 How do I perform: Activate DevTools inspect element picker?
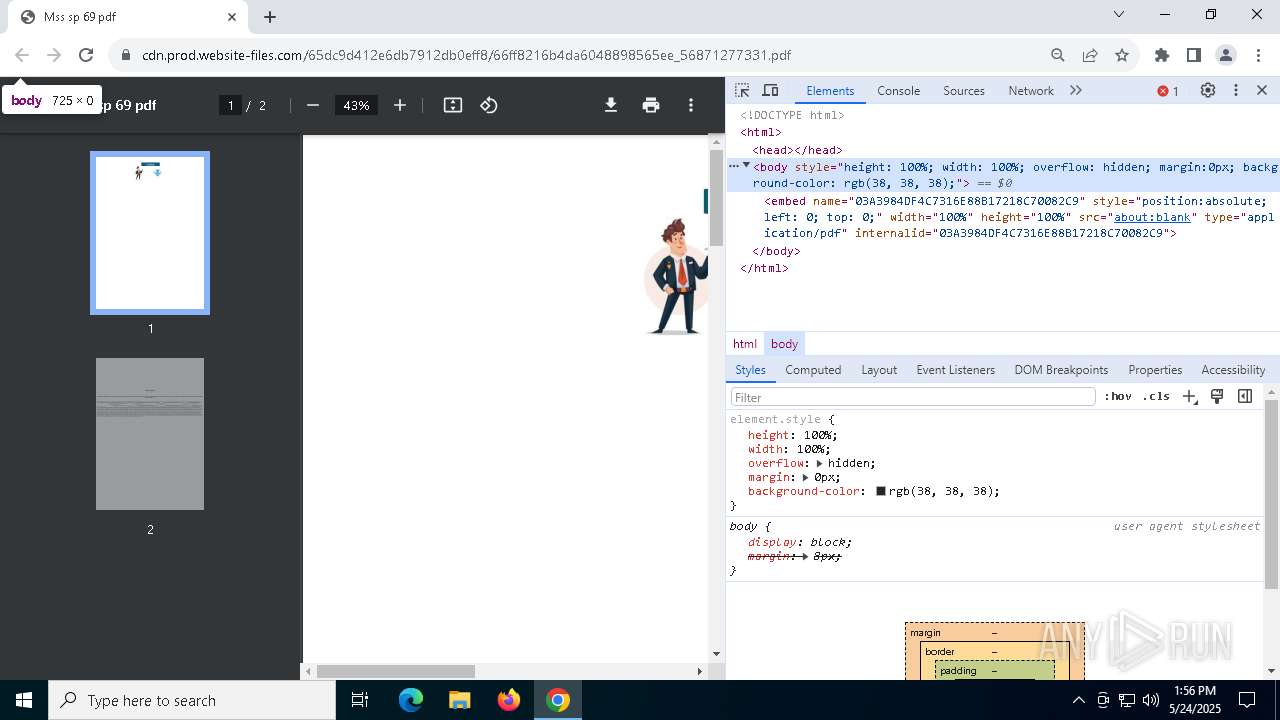point(742,90)
